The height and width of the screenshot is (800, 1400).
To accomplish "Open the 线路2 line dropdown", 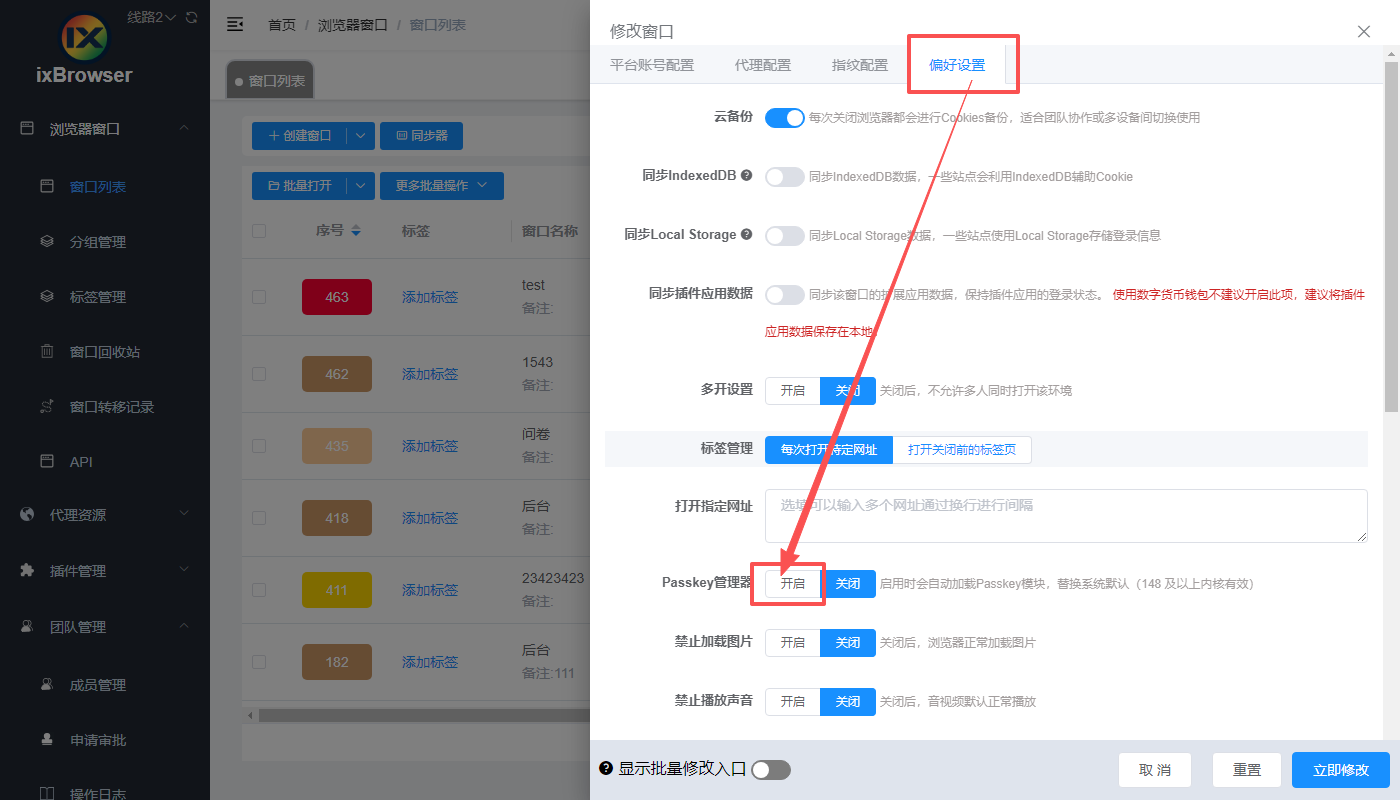I will point(152,17).
